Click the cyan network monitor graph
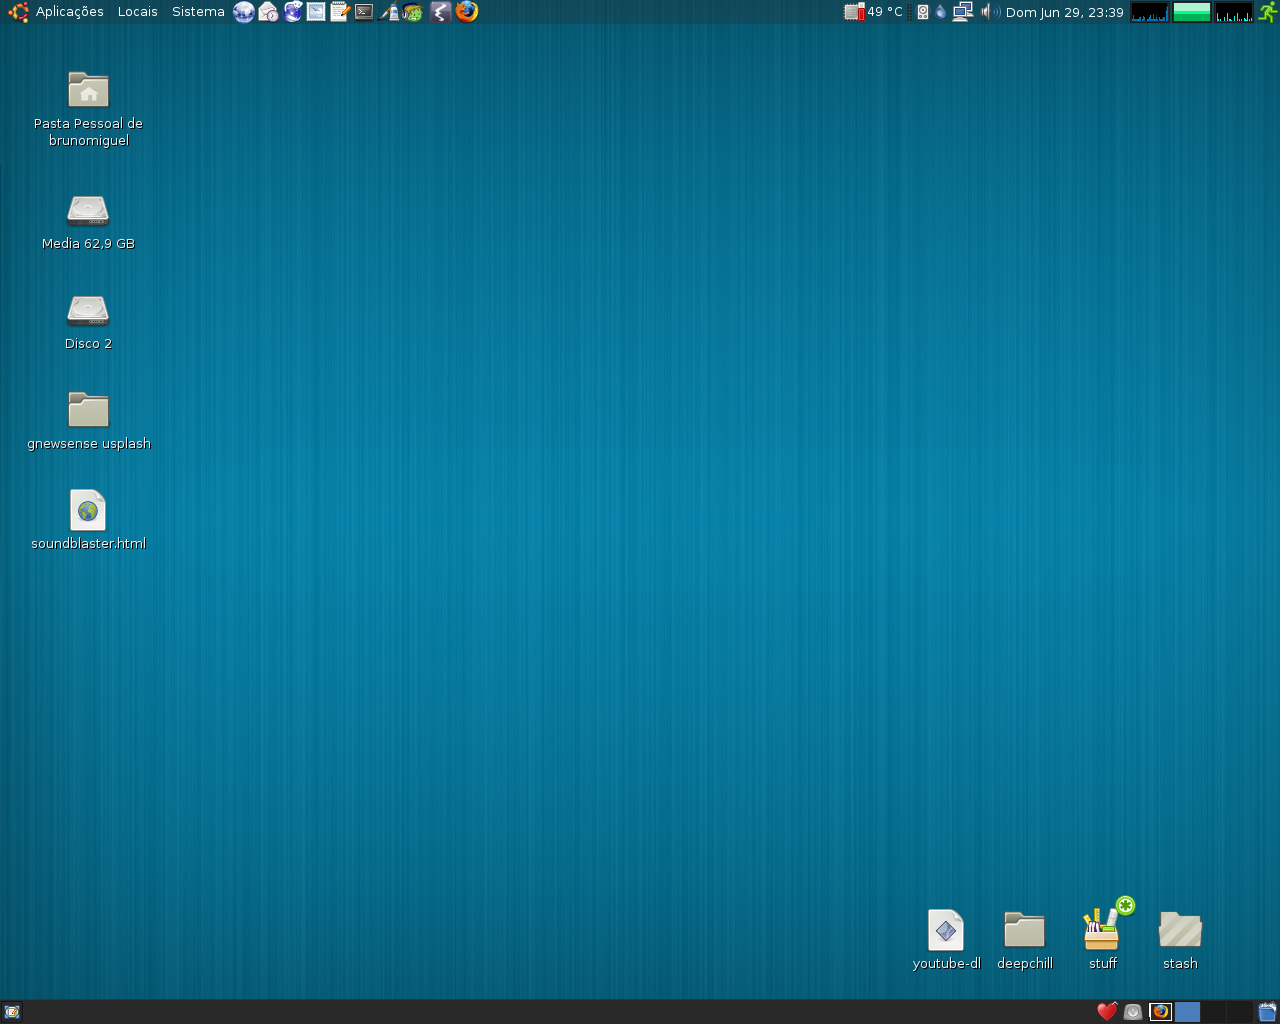Image resolution: width=1280 pixels, height=1024 pixels. coord(1234,12)
